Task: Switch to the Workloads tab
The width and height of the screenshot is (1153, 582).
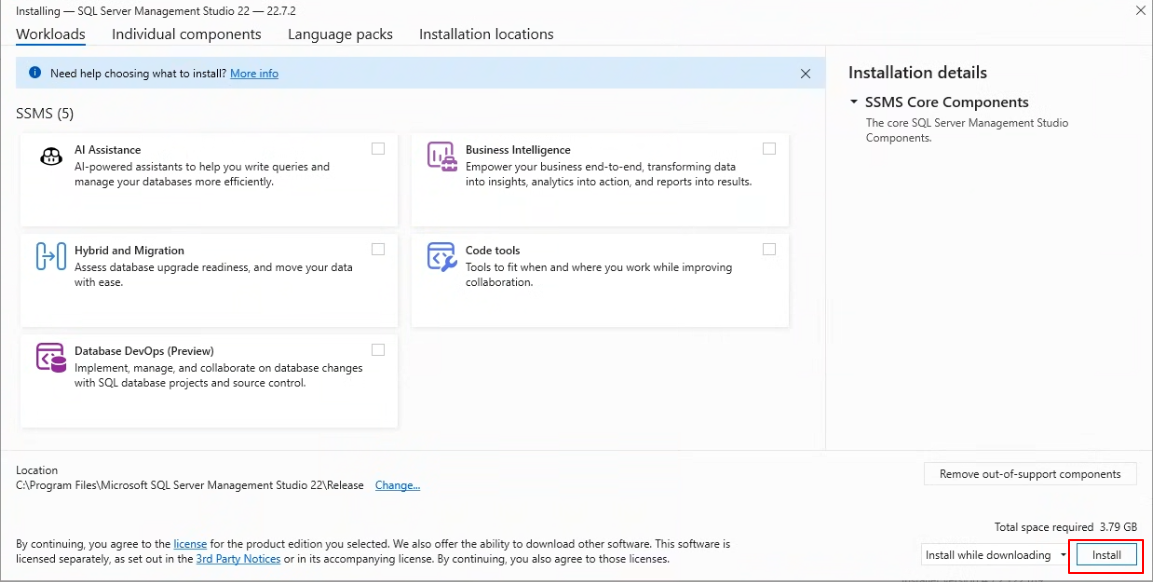Action: click(51, 34)
